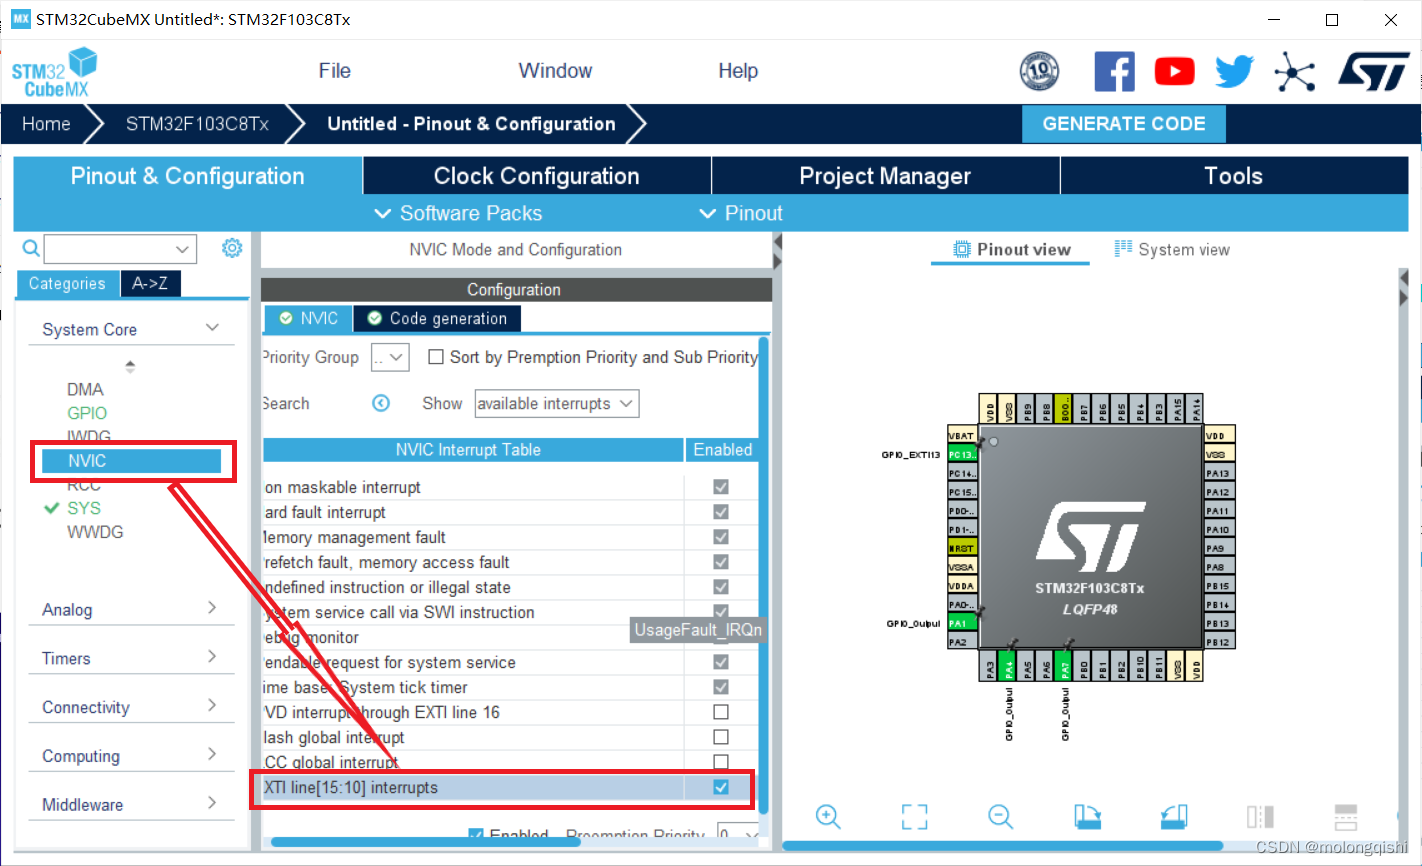Click the vertical split view icon
Viewport: 1422px width, 866px height.
[x=1260, y=816]
